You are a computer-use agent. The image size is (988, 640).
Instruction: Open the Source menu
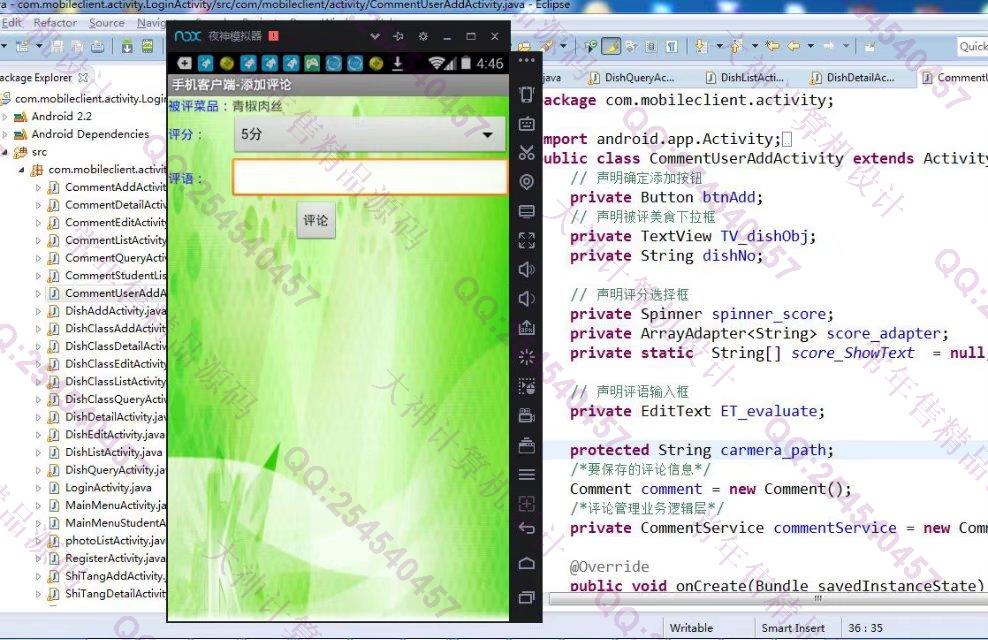(x=106, y=23)
